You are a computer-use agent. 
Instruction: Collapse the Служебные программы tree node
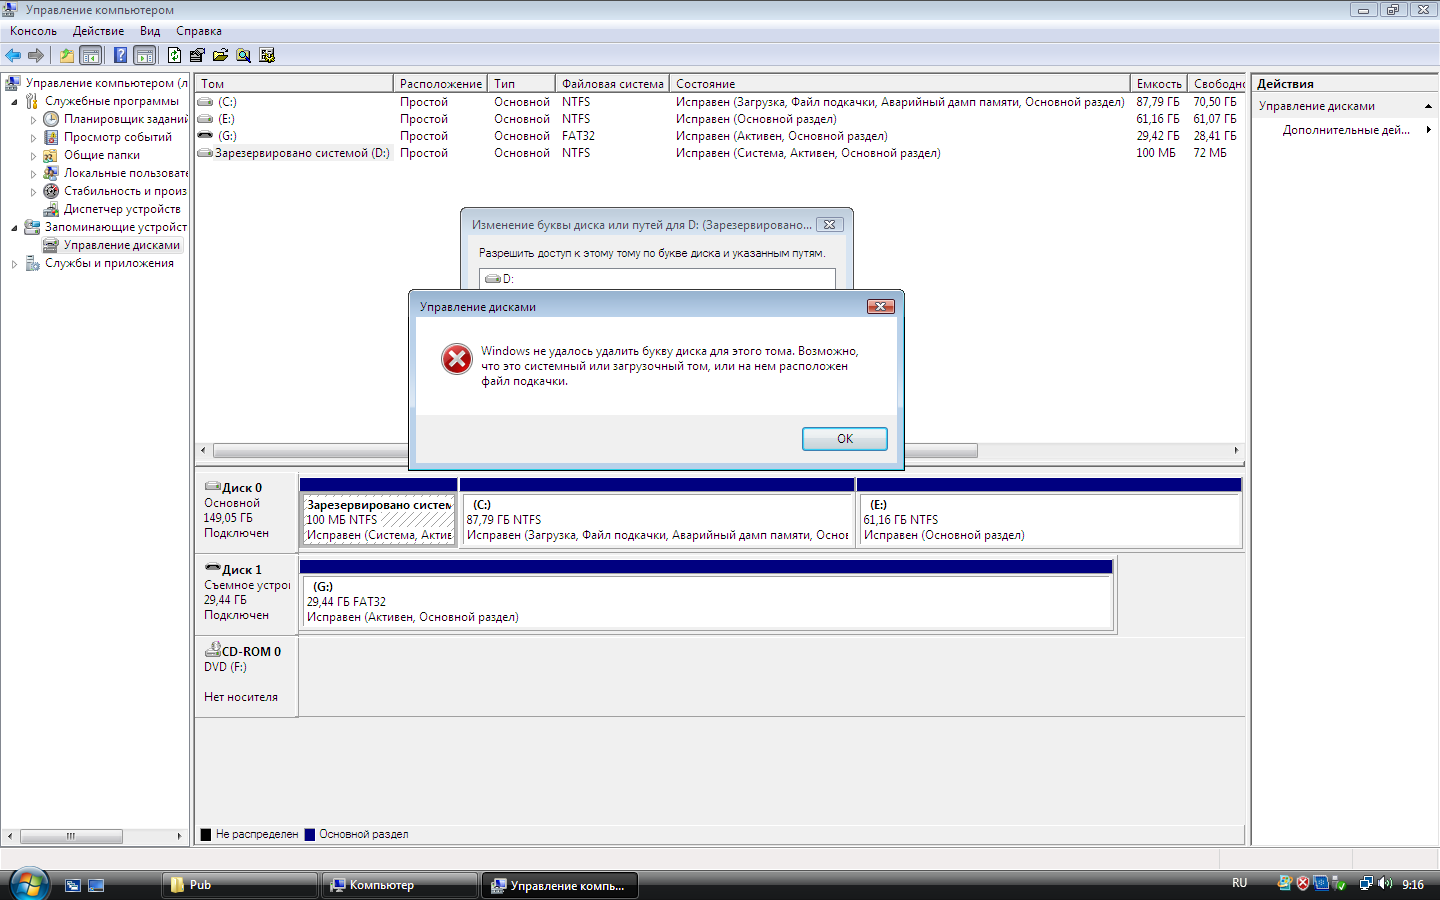click(14, 101)
